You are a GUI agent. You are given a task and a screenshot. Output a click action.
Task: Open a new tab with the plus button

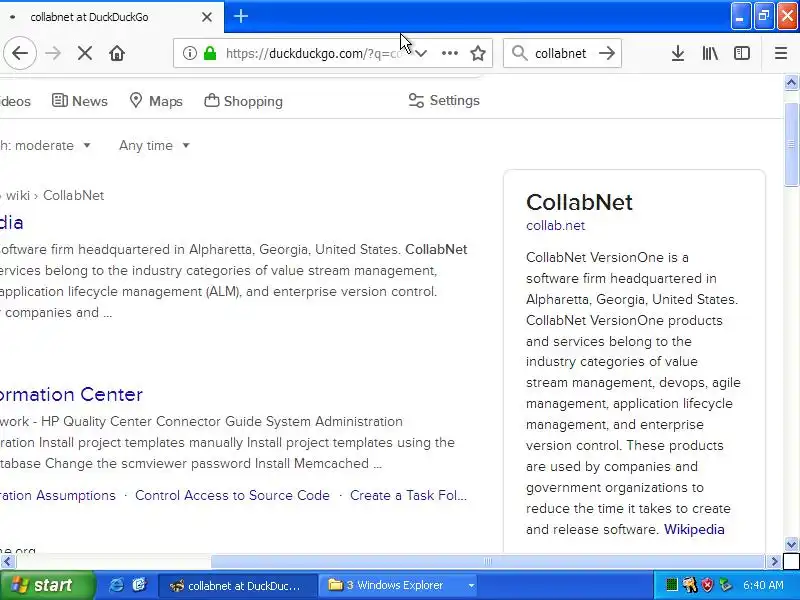(x=241, y=16)
